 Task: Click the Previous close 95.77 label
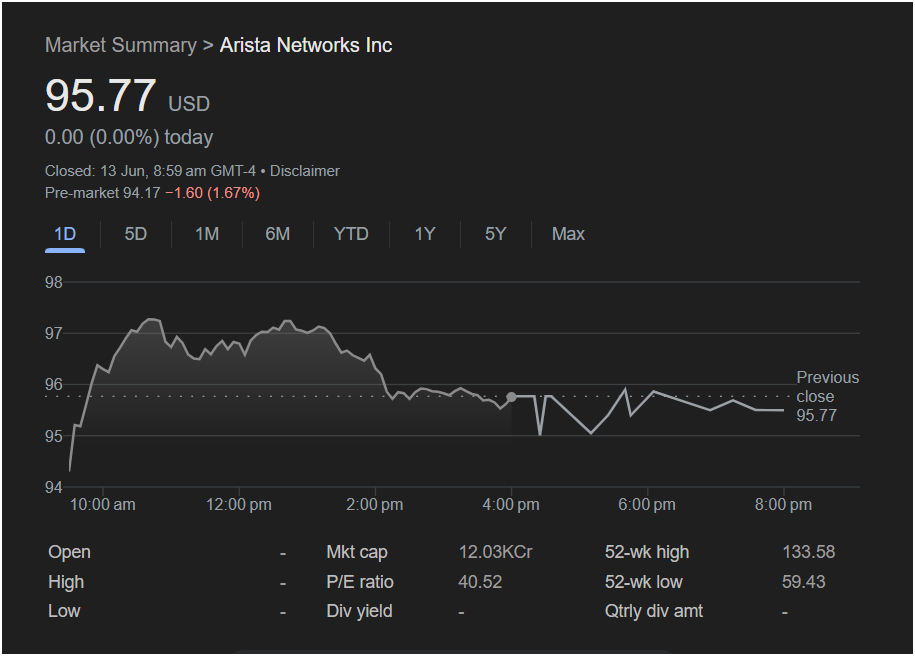pos(827,396)
